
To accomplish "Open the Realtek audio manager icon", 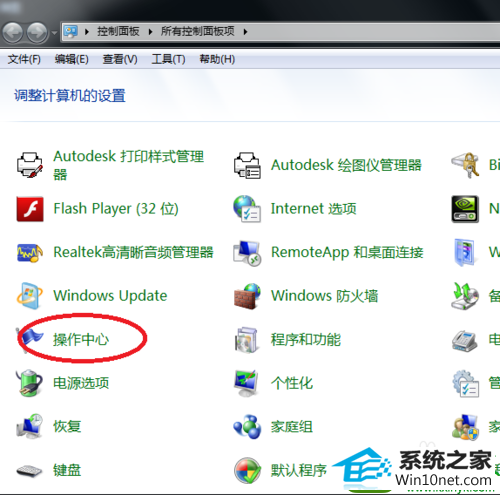I will point(30,253).
